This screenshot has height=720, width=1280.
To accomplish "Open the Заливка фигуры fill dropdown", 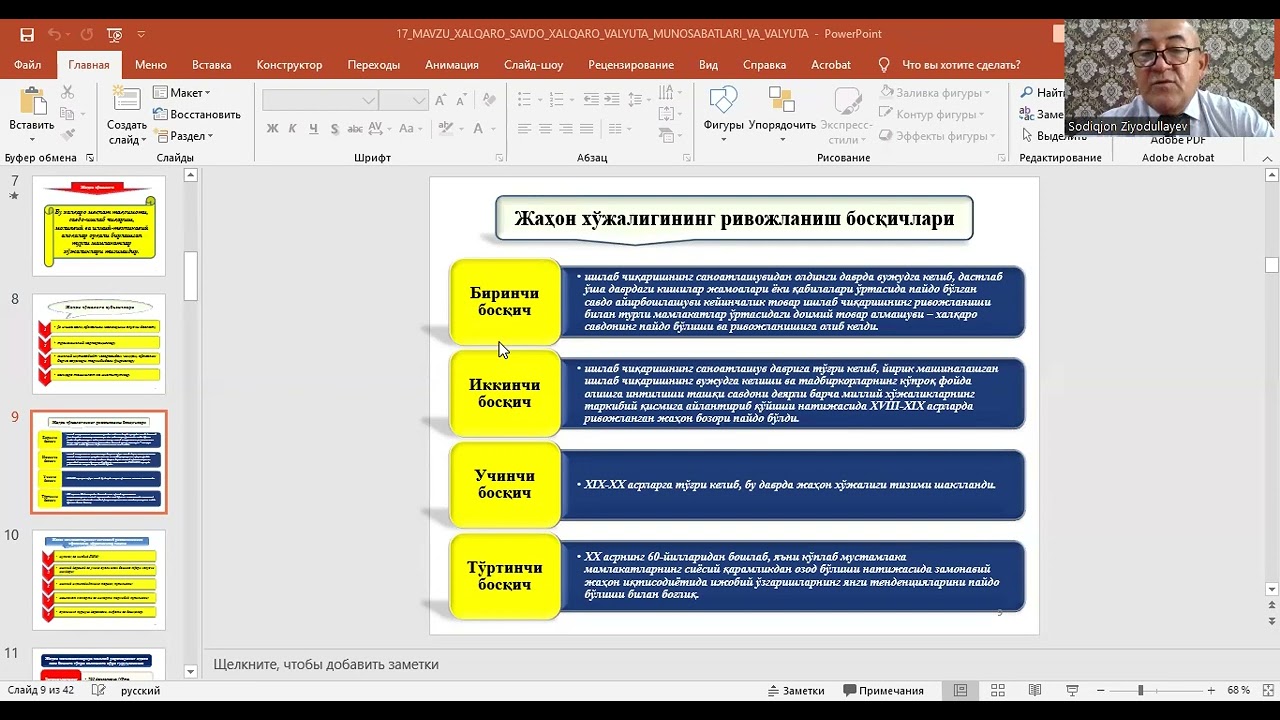I will coord(935,93).
